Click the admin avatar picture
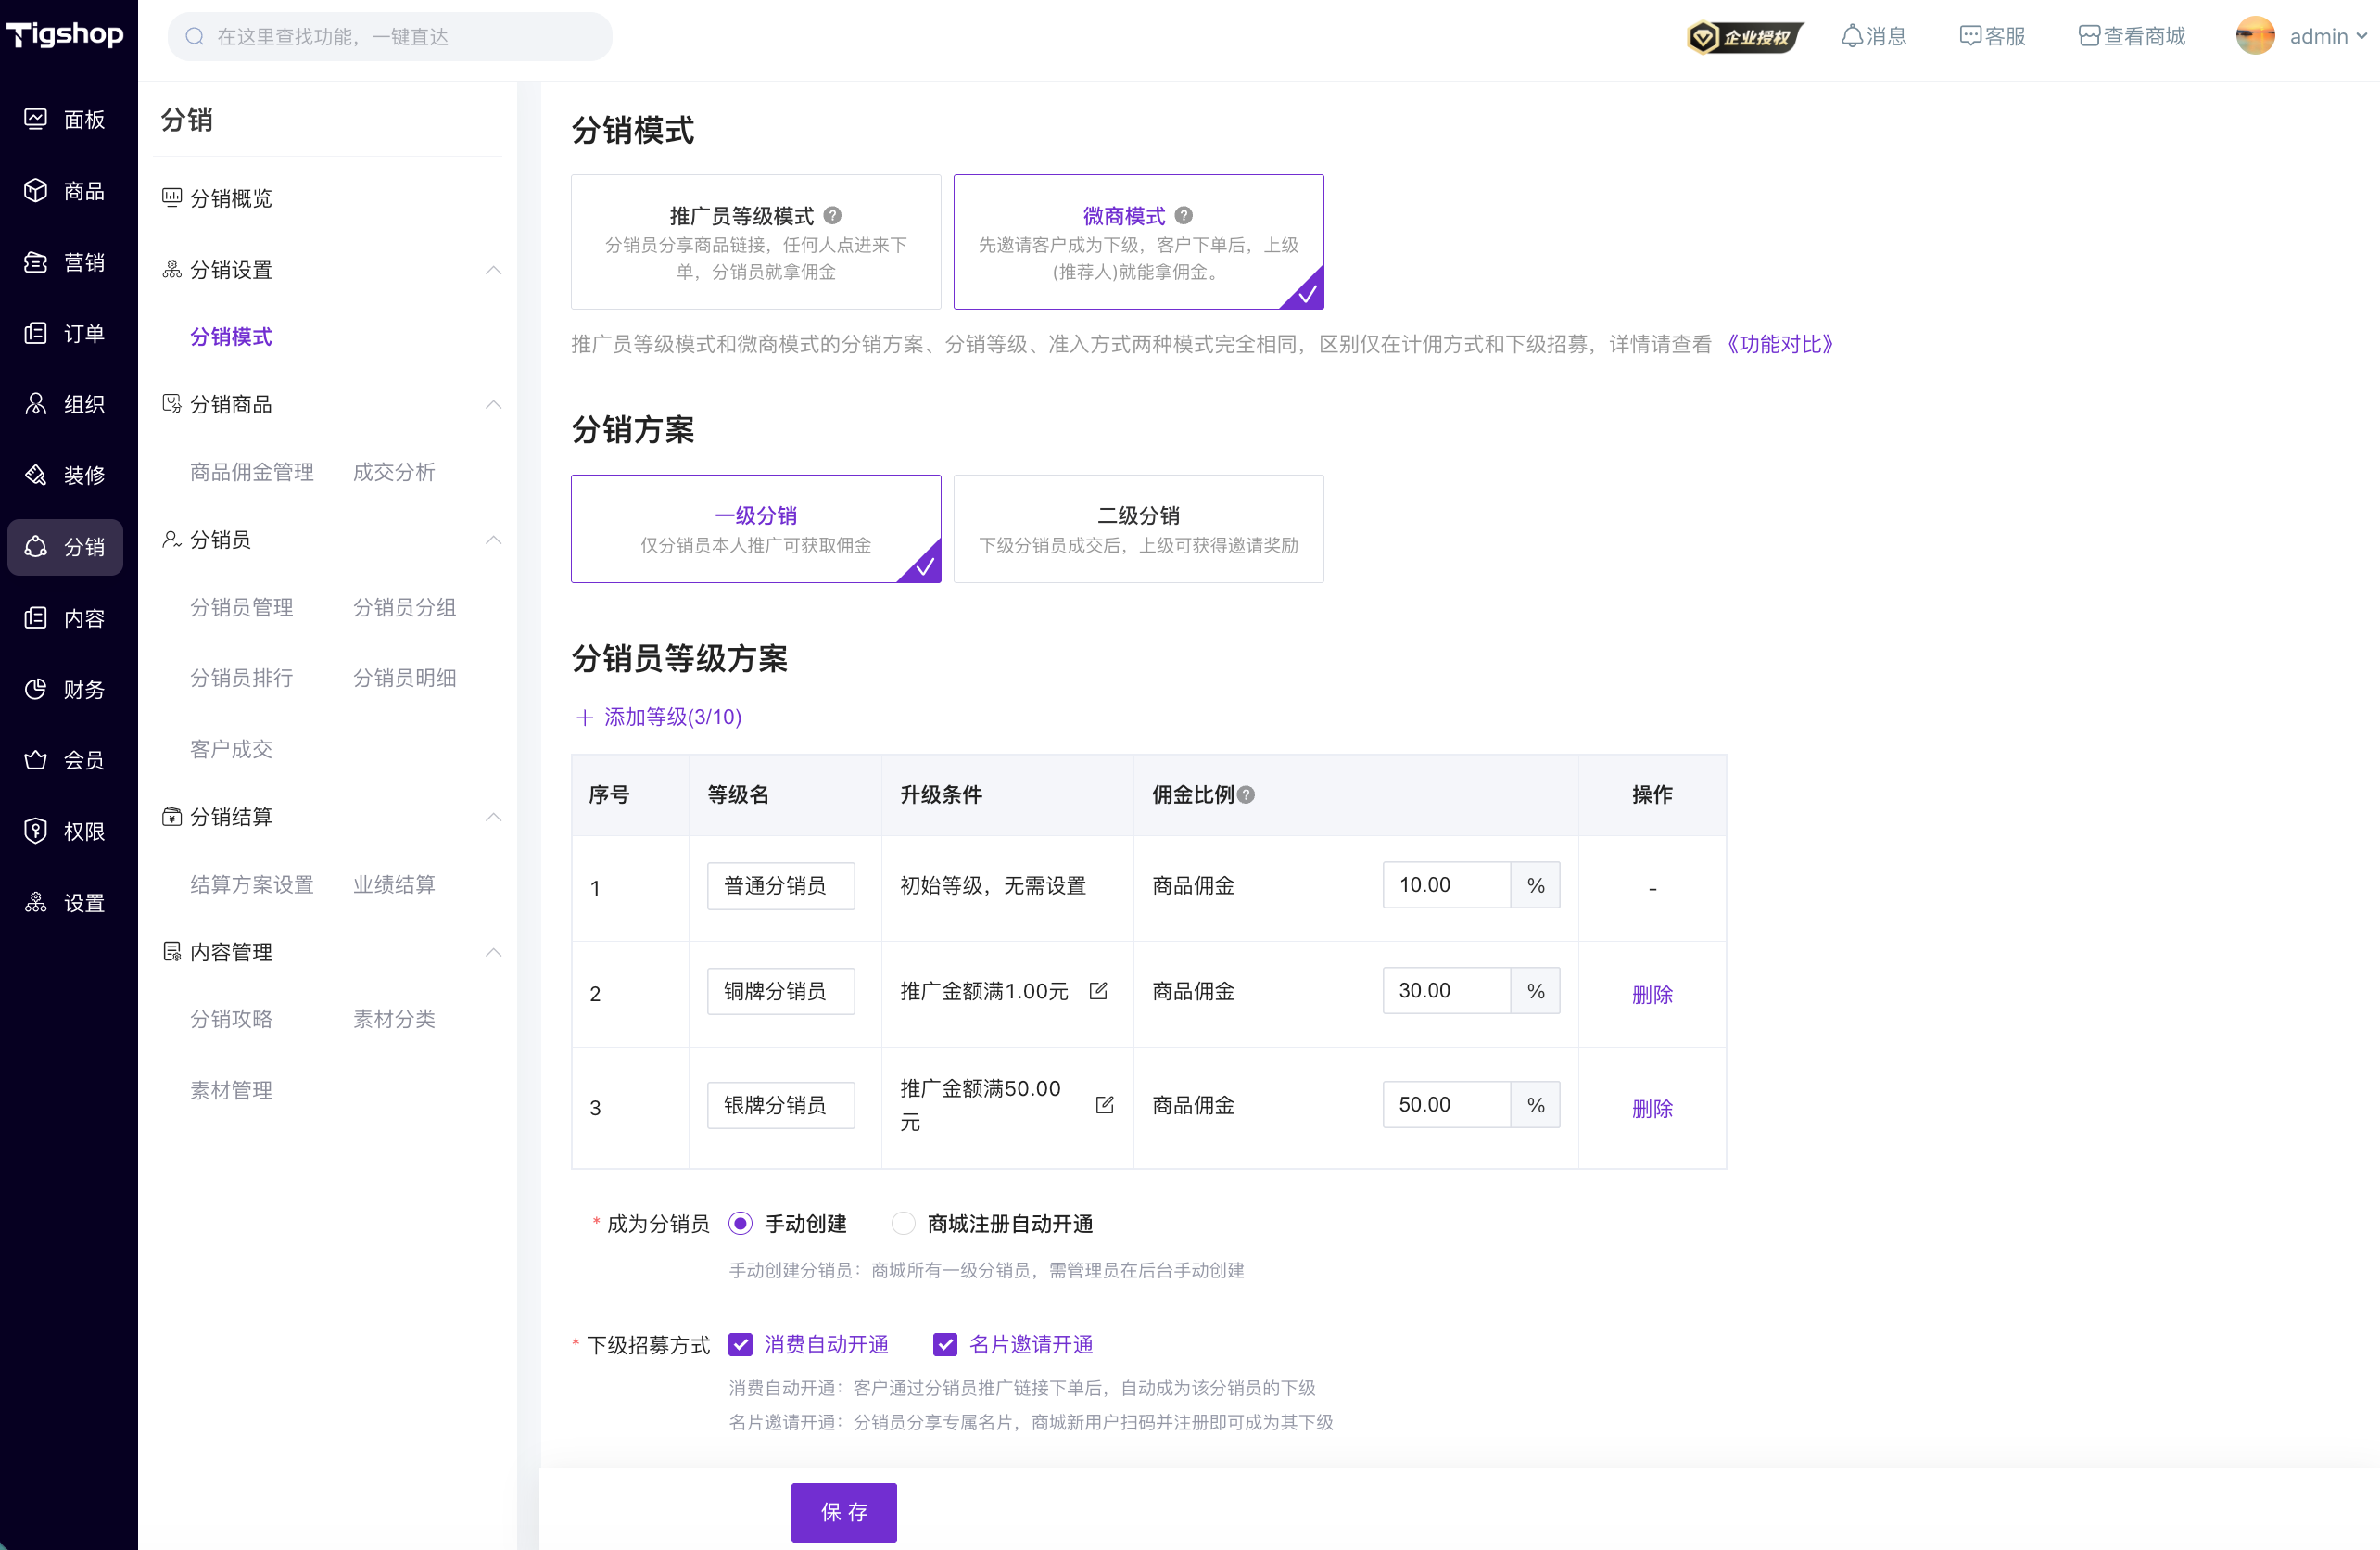This screenshot has height=1550, width=2380. pyautogui.click(x=2255, y=36)
